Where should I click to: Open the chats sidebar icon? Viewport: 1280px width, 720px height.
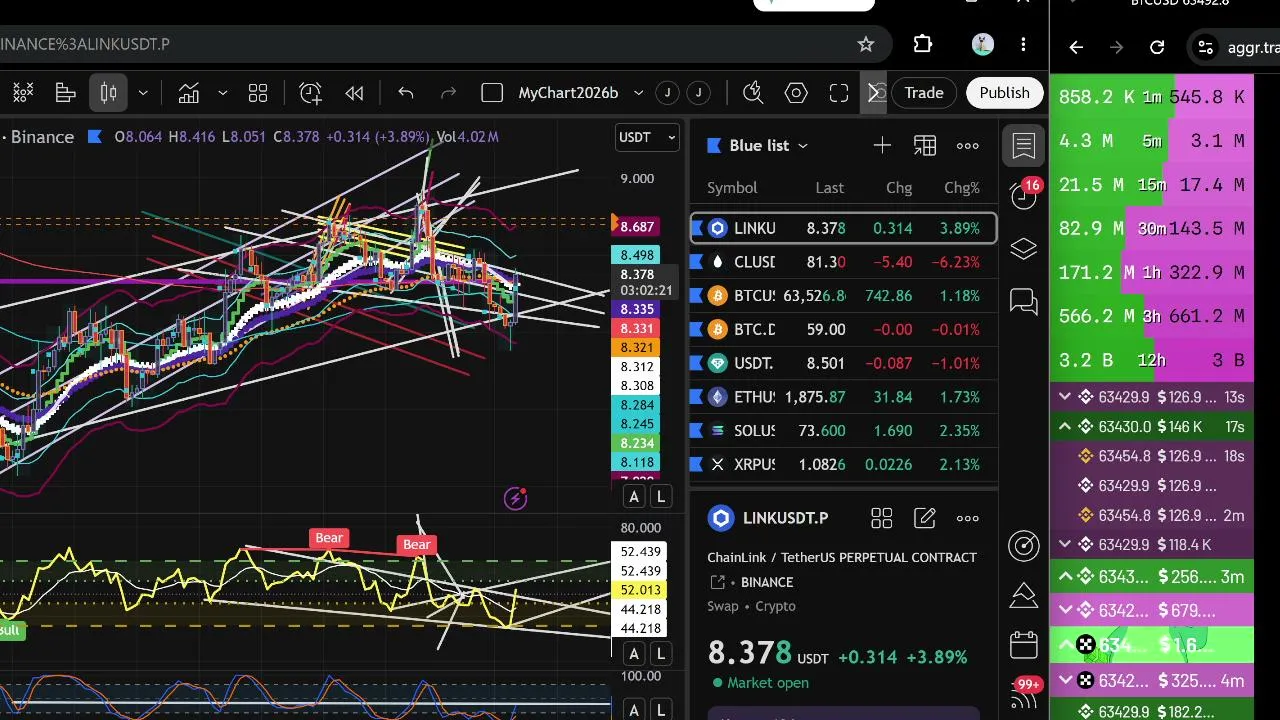pos(1024,301)
